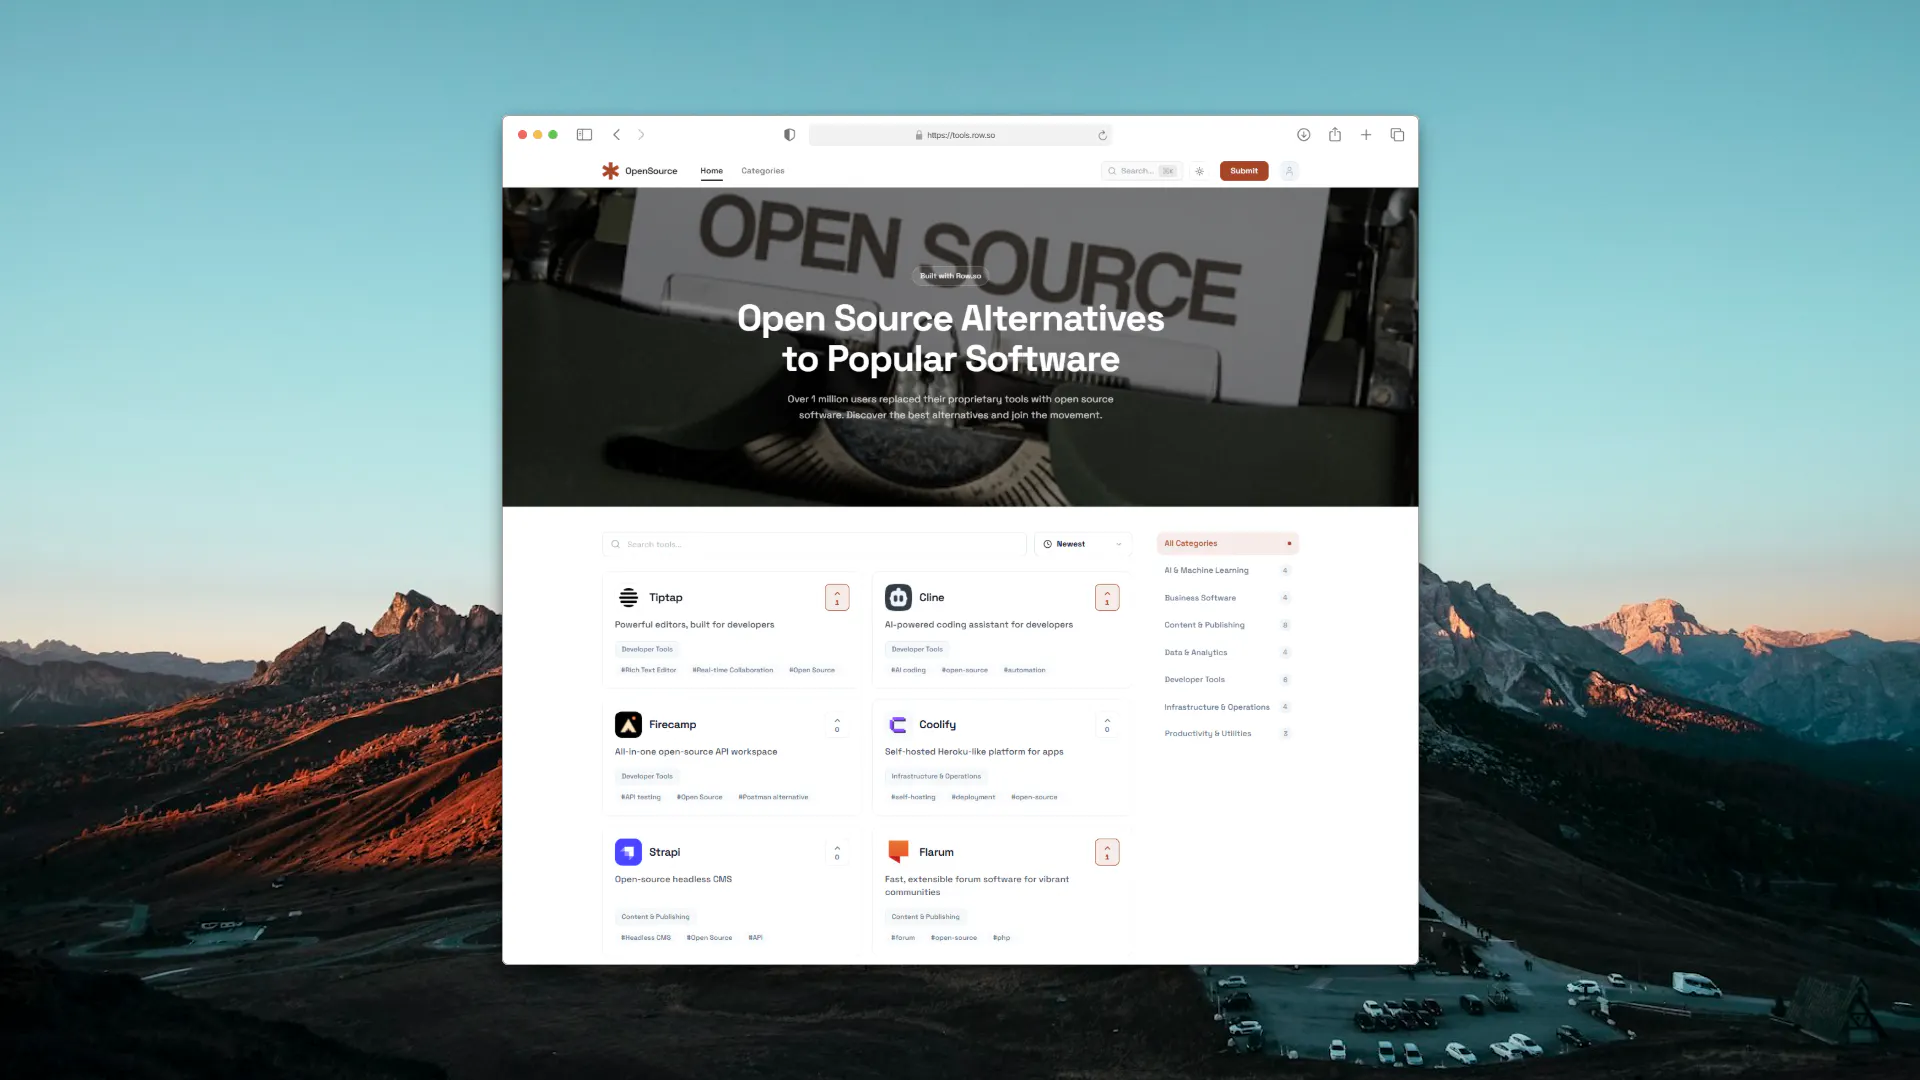This screenshot has width=1920, height=1080.
Task: Open the Flarum tool title
Action: 936,852
